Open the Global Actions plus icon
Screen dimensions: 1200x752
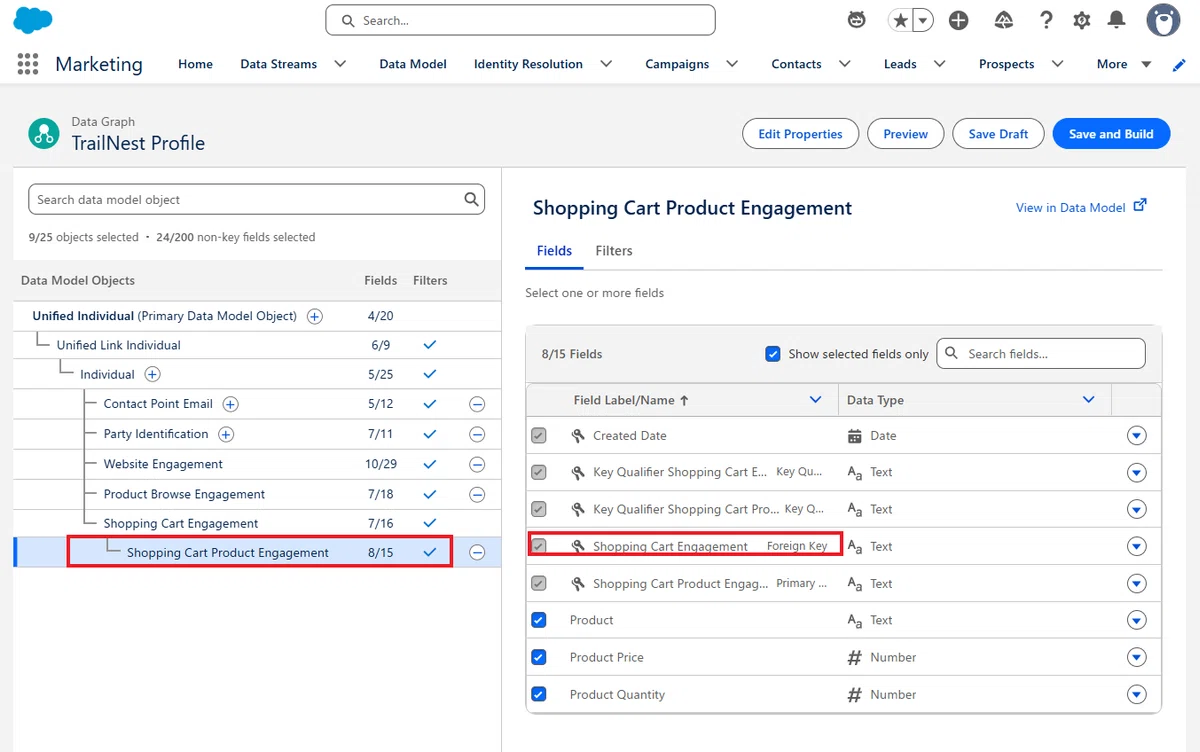coord(958,20)
